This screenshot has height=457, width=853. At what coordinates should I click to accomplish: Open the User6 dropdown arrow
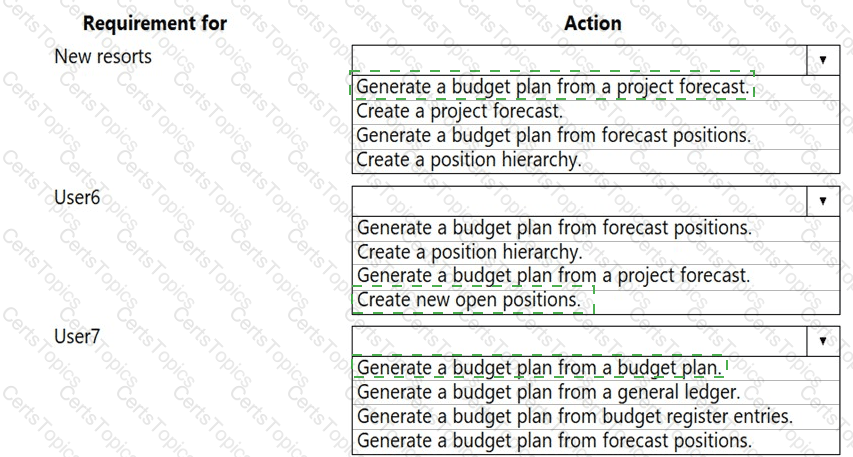tap(822, 200)
